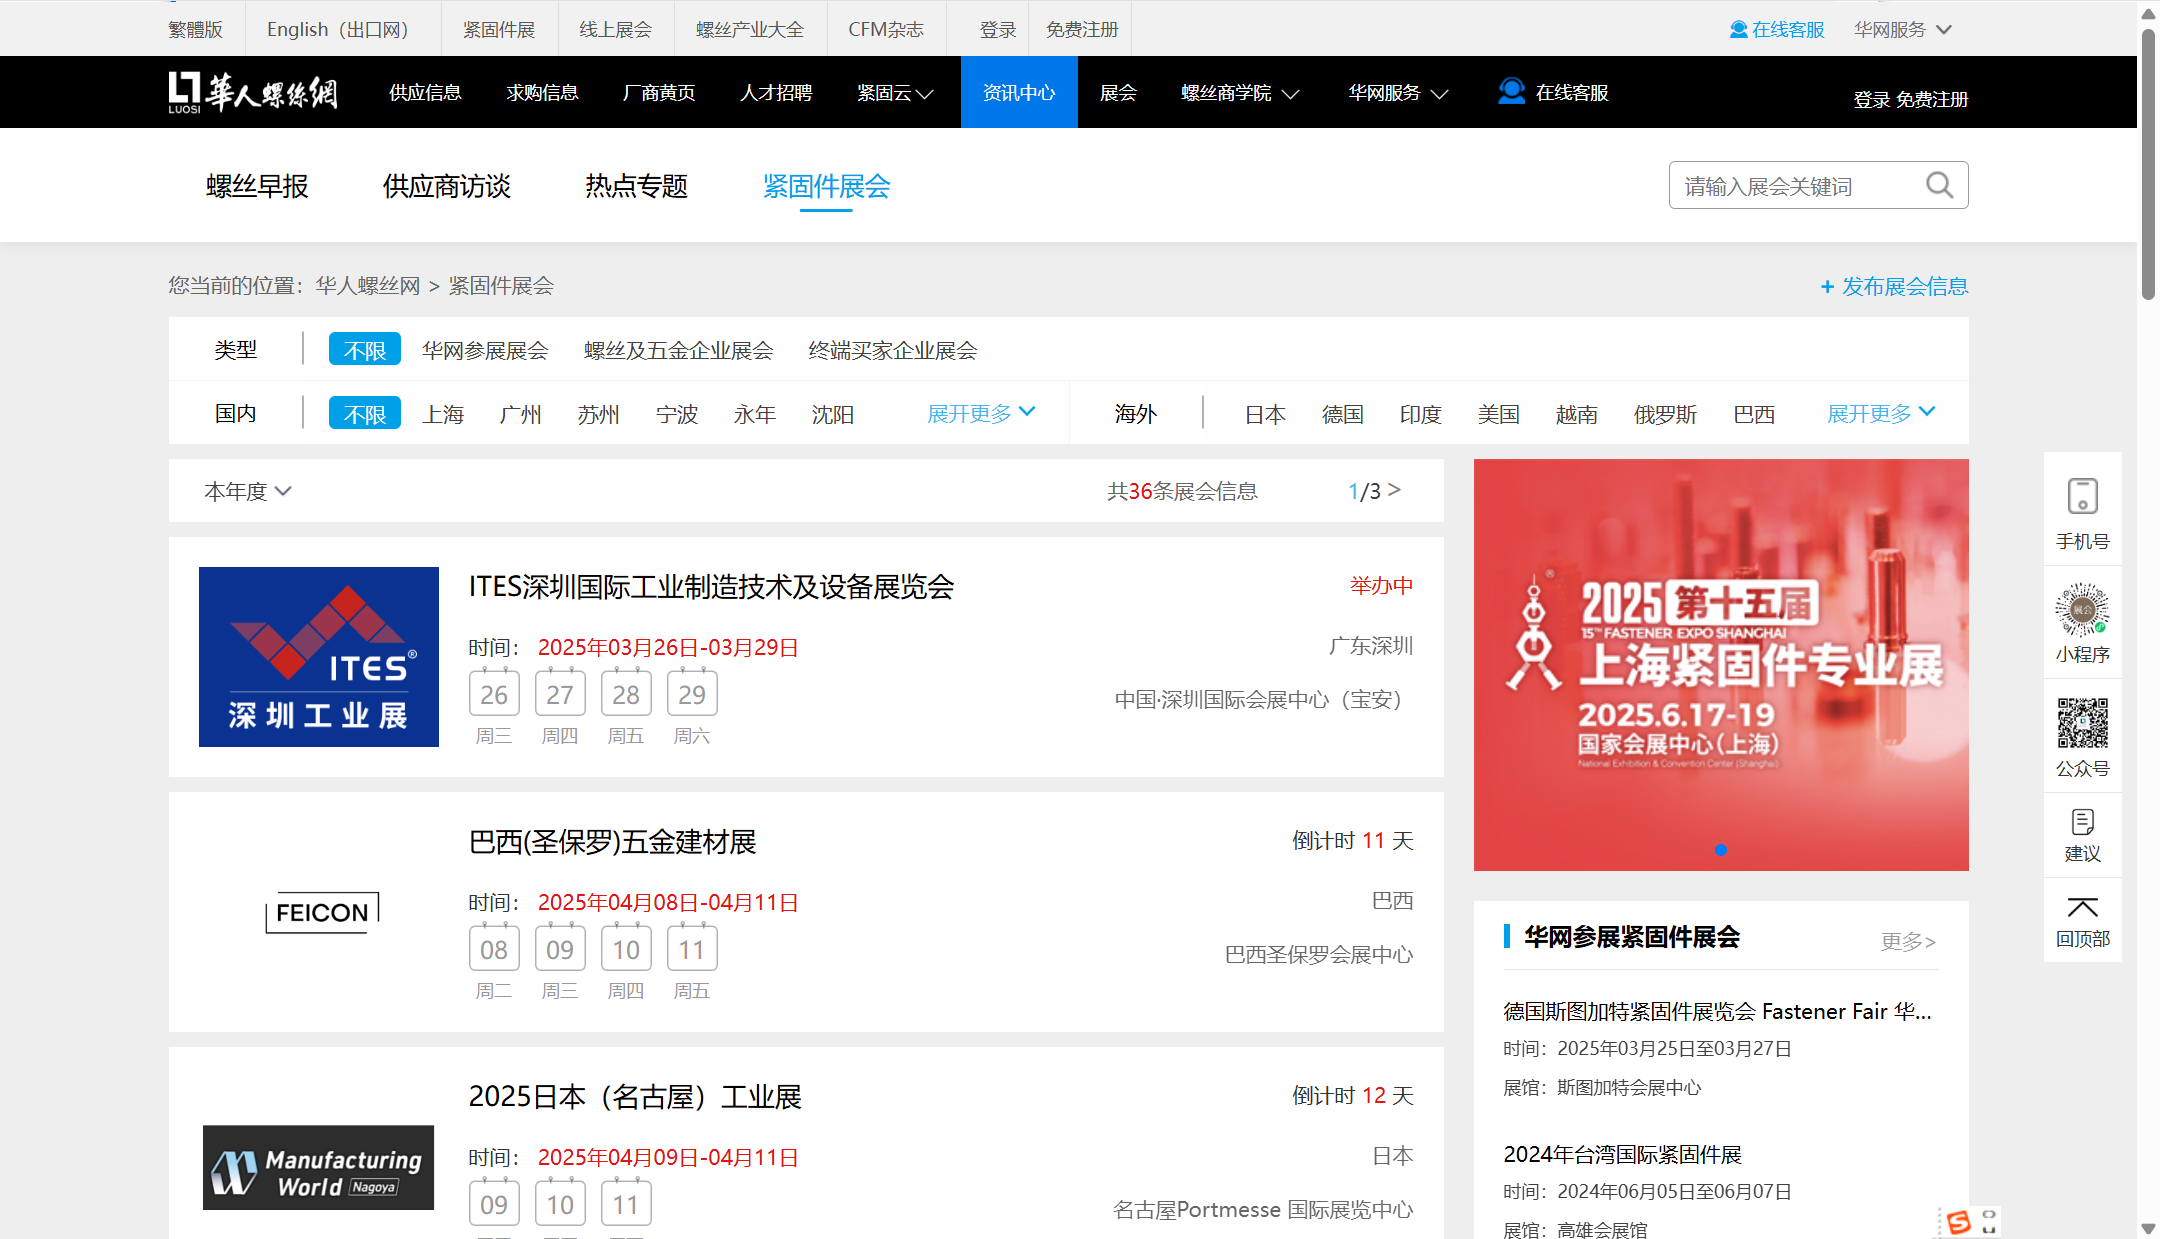Image resolution: width=2160 pixels, height=1239 pixels.
Task: Click the 回顶部 back-to-top arrow
Action: [x=2082, y=908]
